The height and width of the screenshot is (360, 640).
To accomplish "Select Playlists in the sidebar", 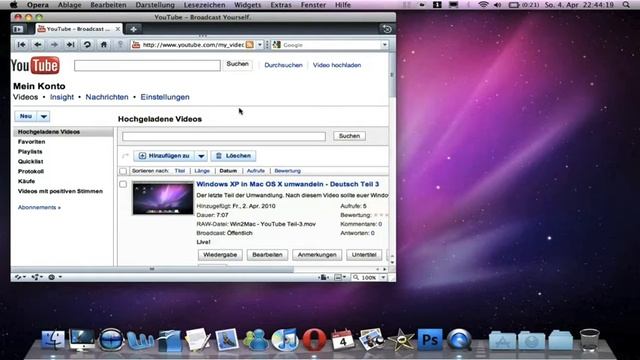I will 30,152.
